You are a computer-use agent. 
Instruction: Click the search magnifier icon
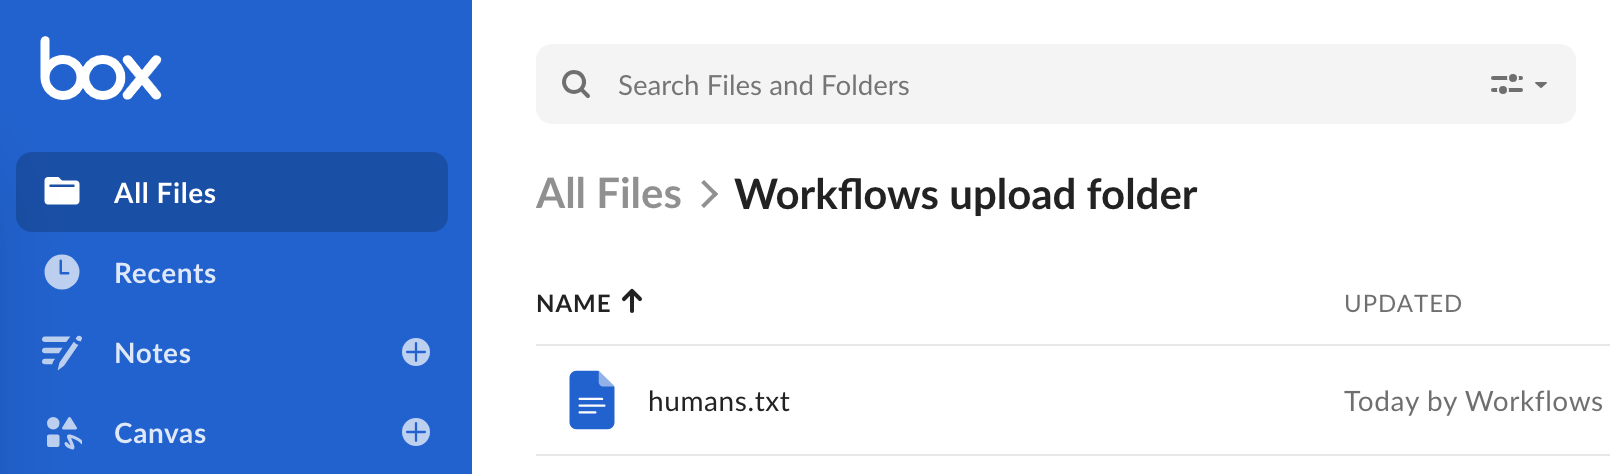(576, 84)
